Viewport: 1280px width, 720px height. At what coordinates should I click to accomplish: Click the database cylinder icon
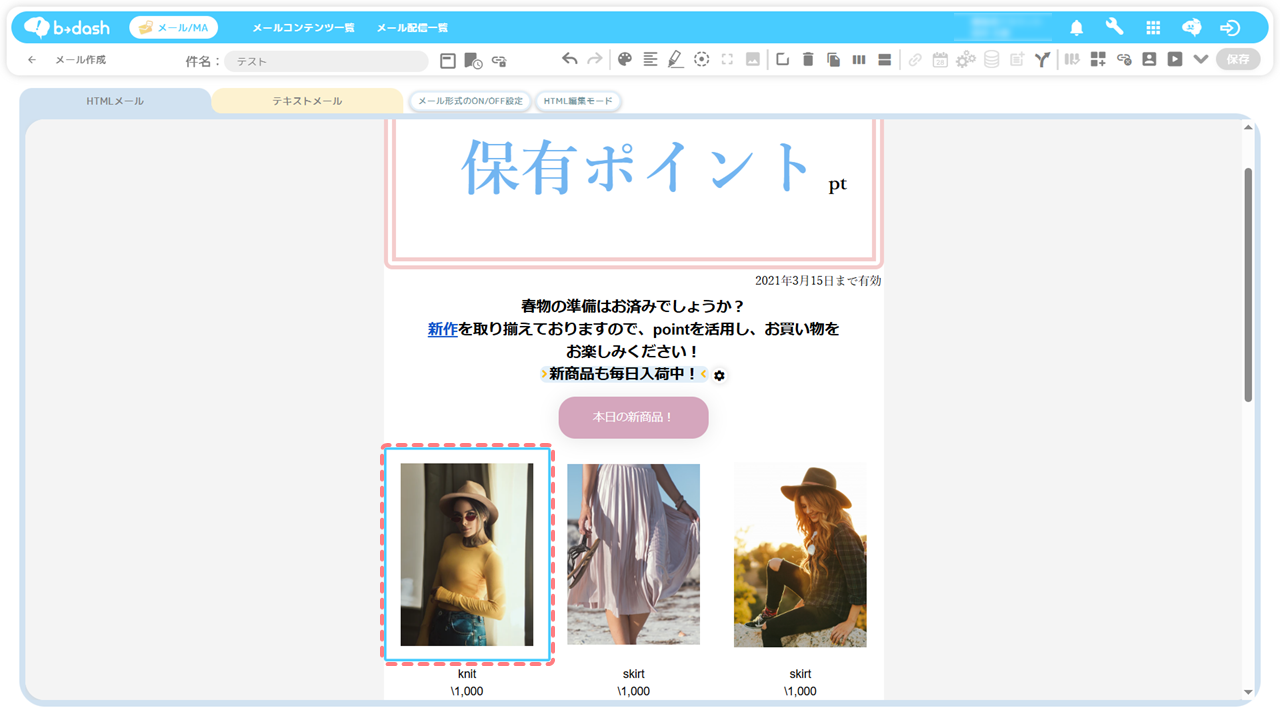click(991, 60)
